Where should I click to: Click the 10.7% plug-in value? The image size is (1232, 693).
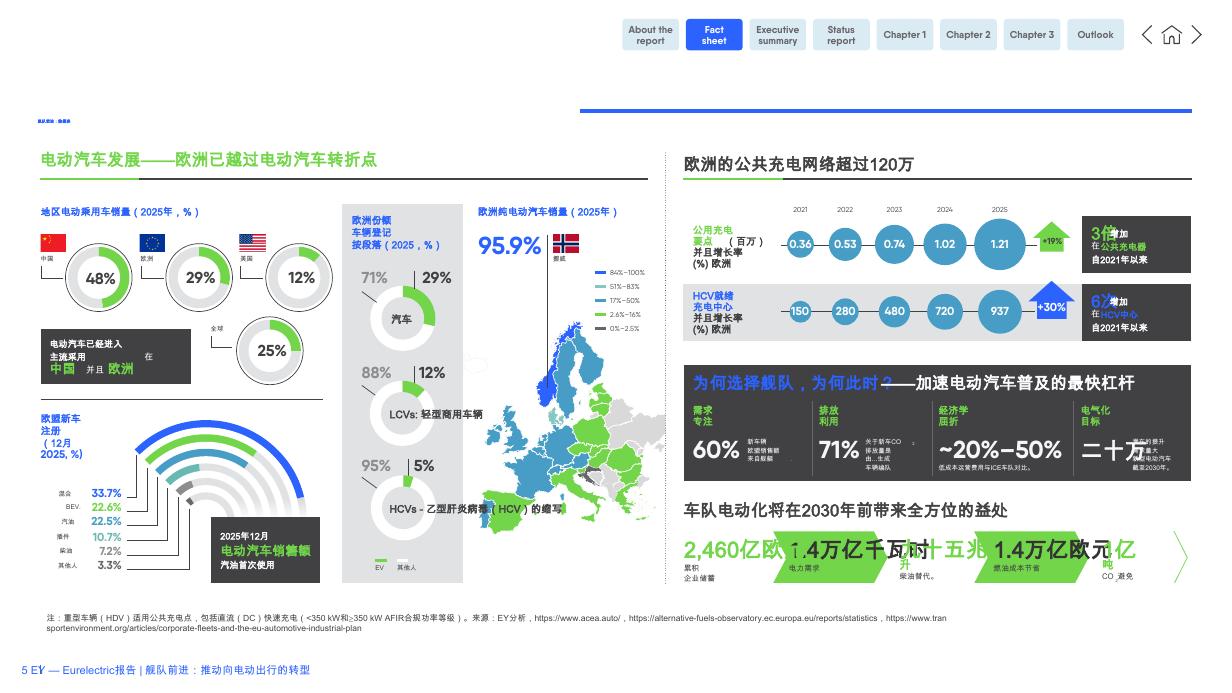(106, 536)
